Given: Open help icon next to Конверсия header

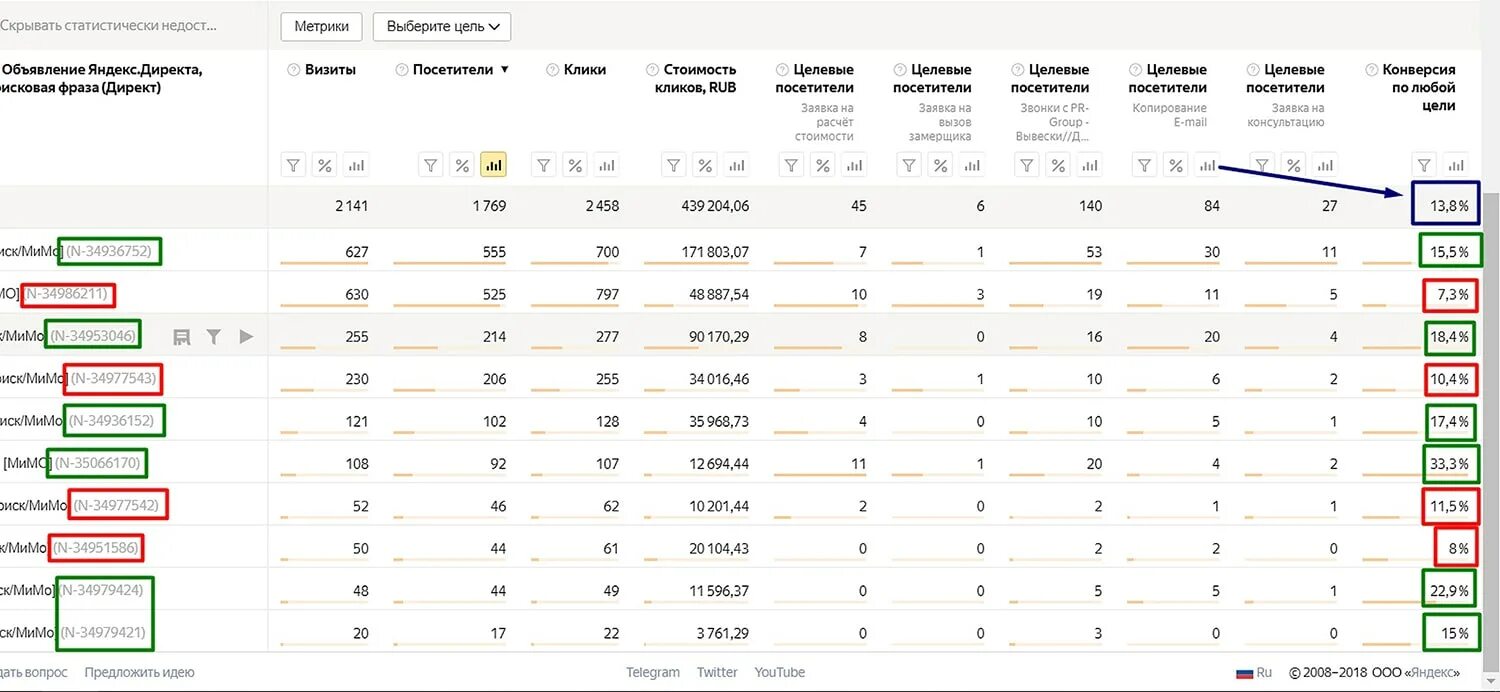Looking at the screenshot, I should [x=1372, y=70].
